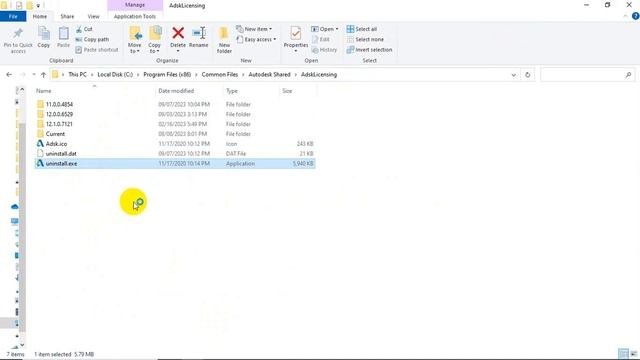Viewport: 640px width, 360px height.
Task: Select the Current folder
Action: (x=175, y=134)
